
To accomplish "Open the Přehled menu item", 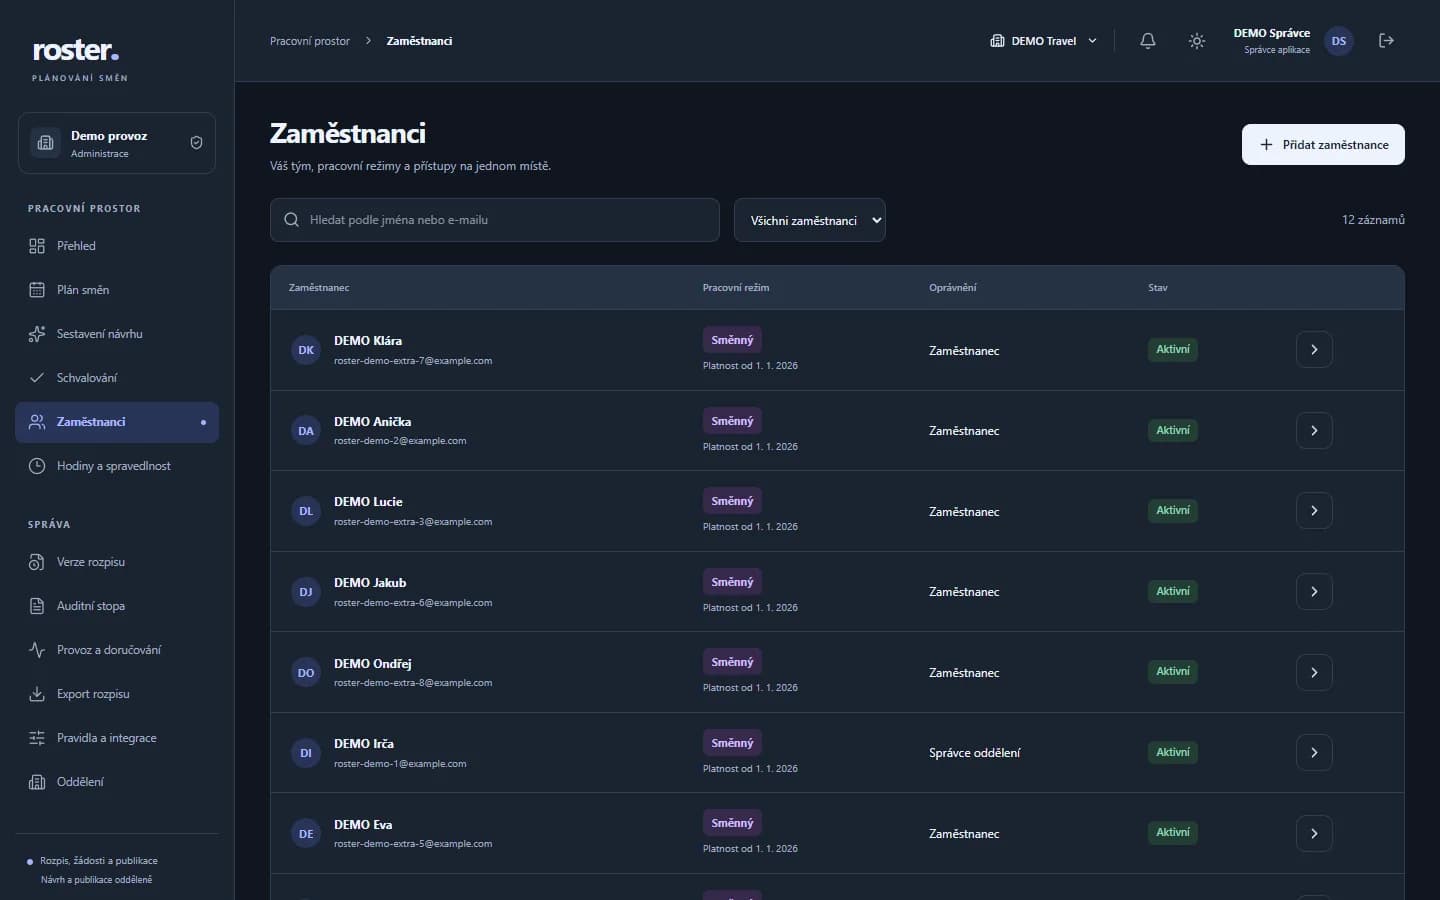I will (x=117, y=246).
